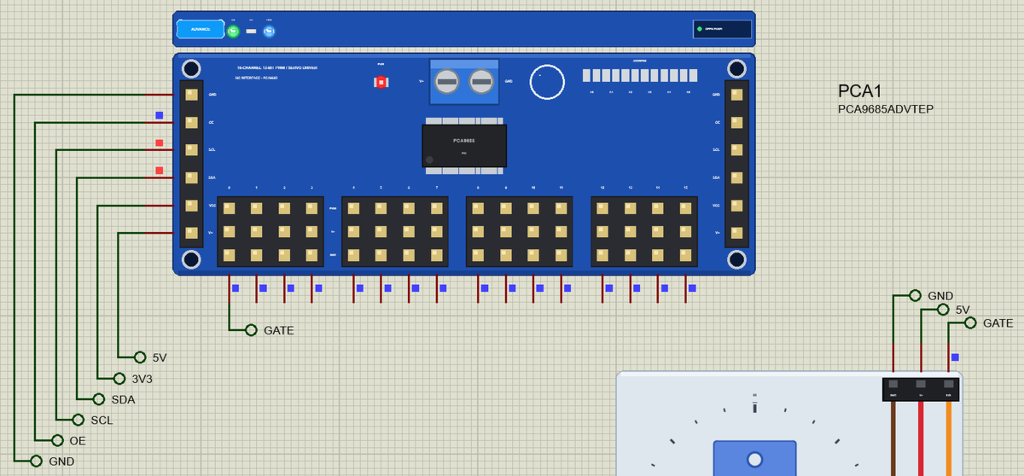1024x476 pixels.
Task: Click the red servo power wire
Action: 921,438
